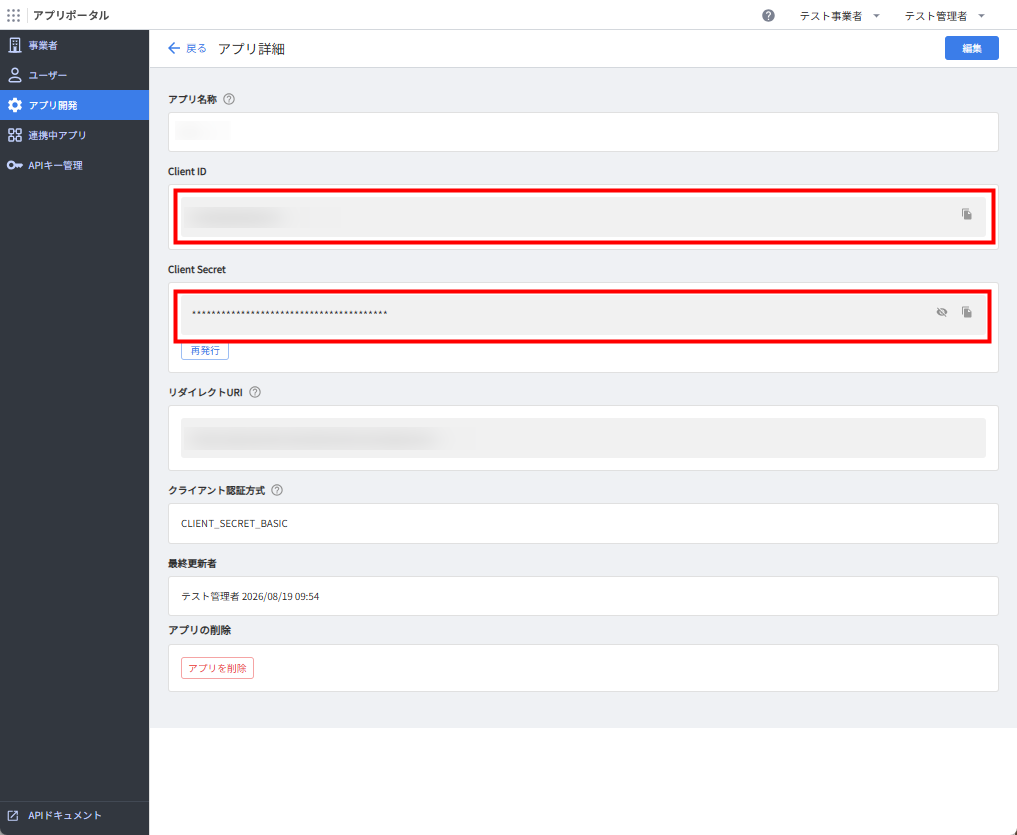Click the masked Client Secret field

click(583, 315)
